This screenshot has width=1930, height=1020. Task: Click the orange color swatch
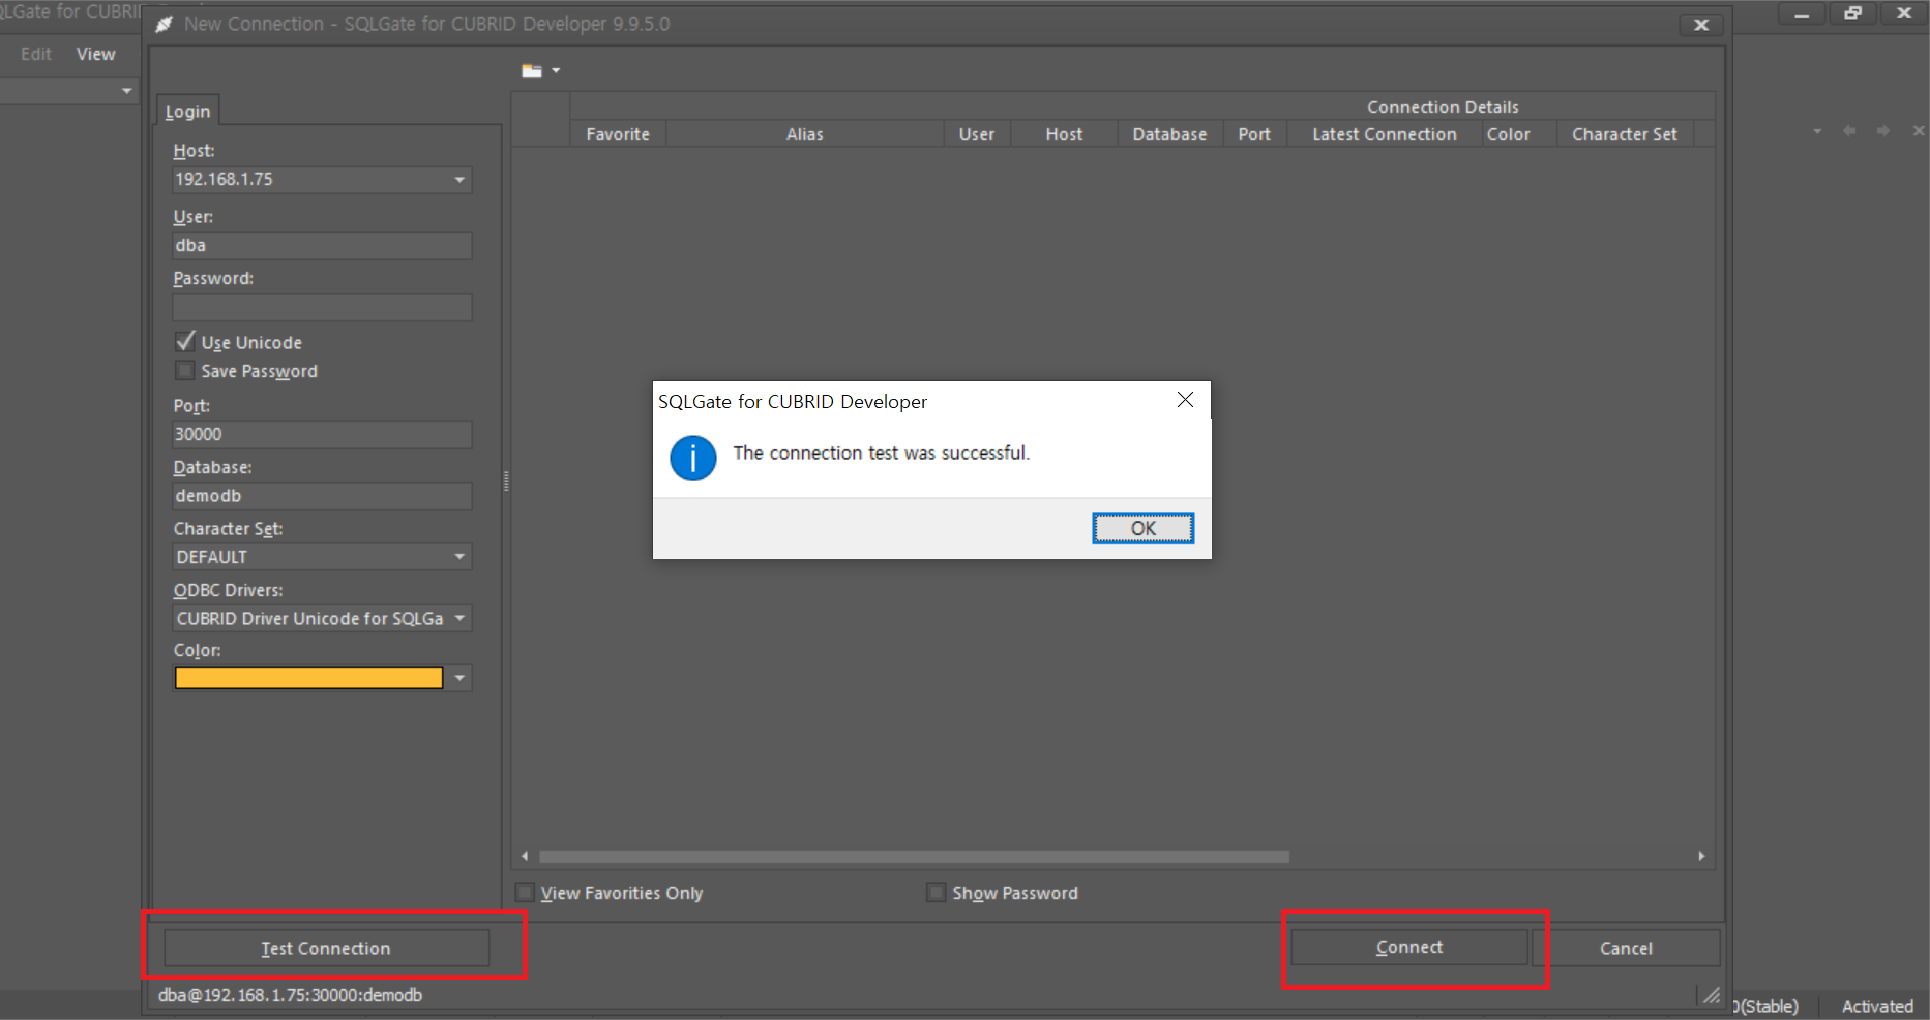tap(309, 678)
